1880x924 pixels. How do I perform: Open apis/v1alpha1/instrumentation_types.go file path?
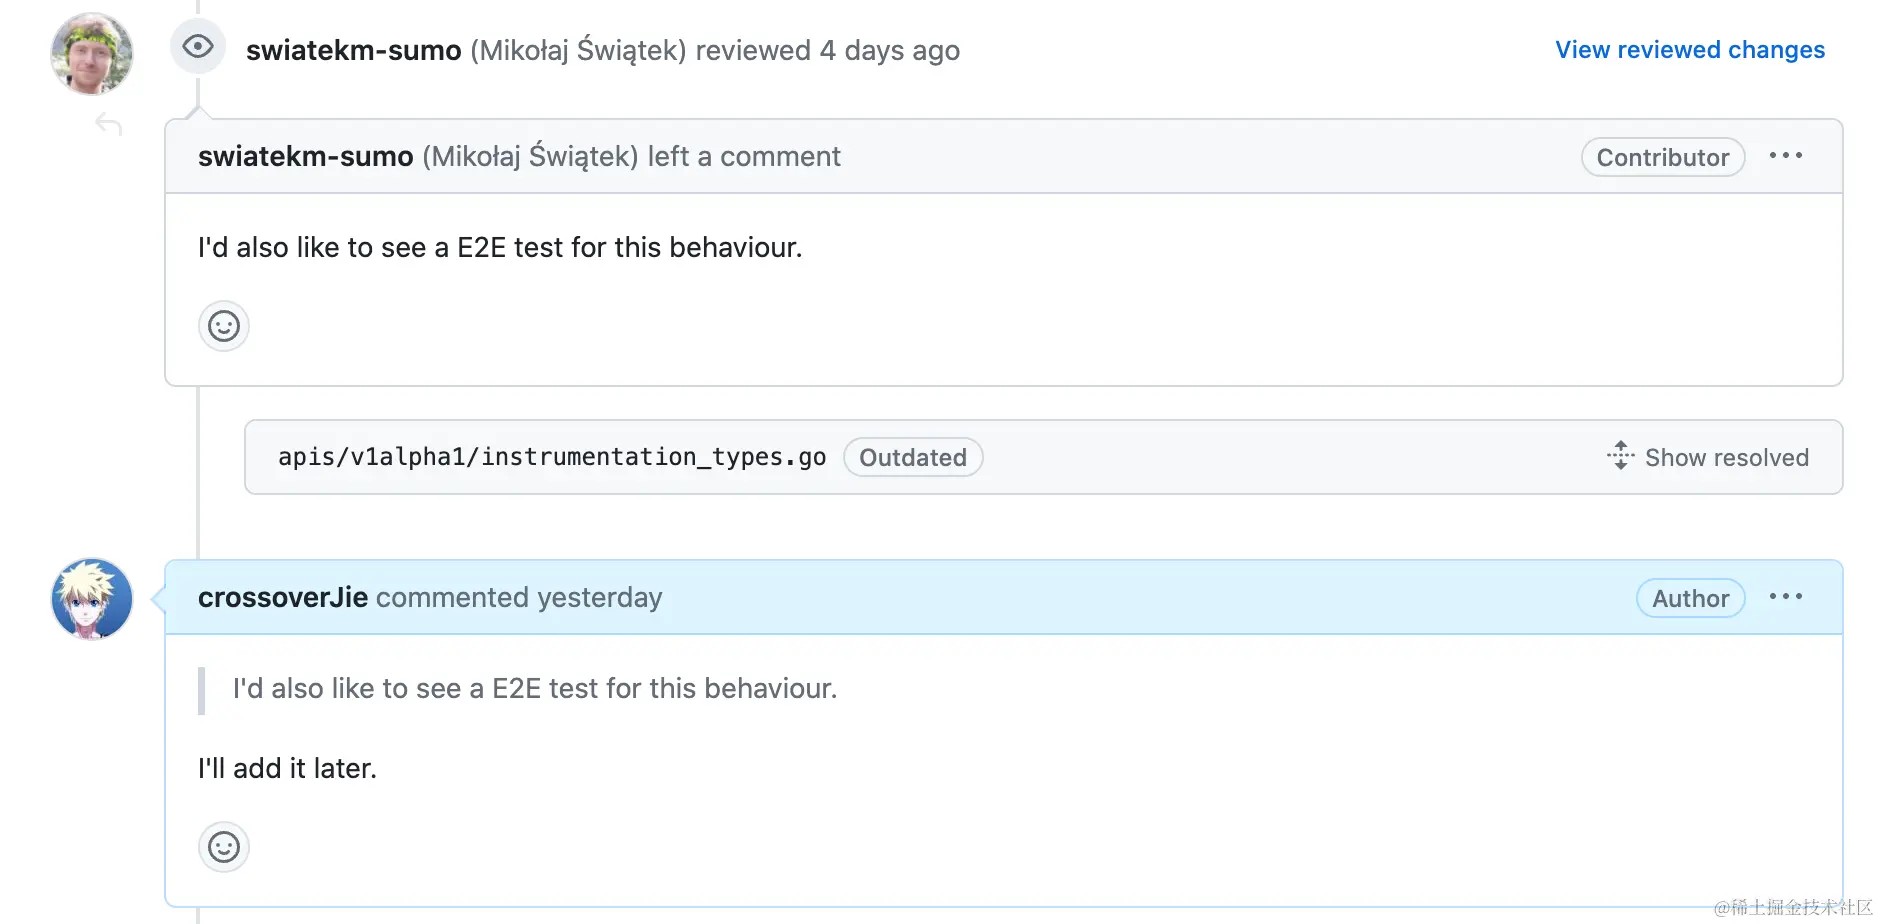(551, 457)
